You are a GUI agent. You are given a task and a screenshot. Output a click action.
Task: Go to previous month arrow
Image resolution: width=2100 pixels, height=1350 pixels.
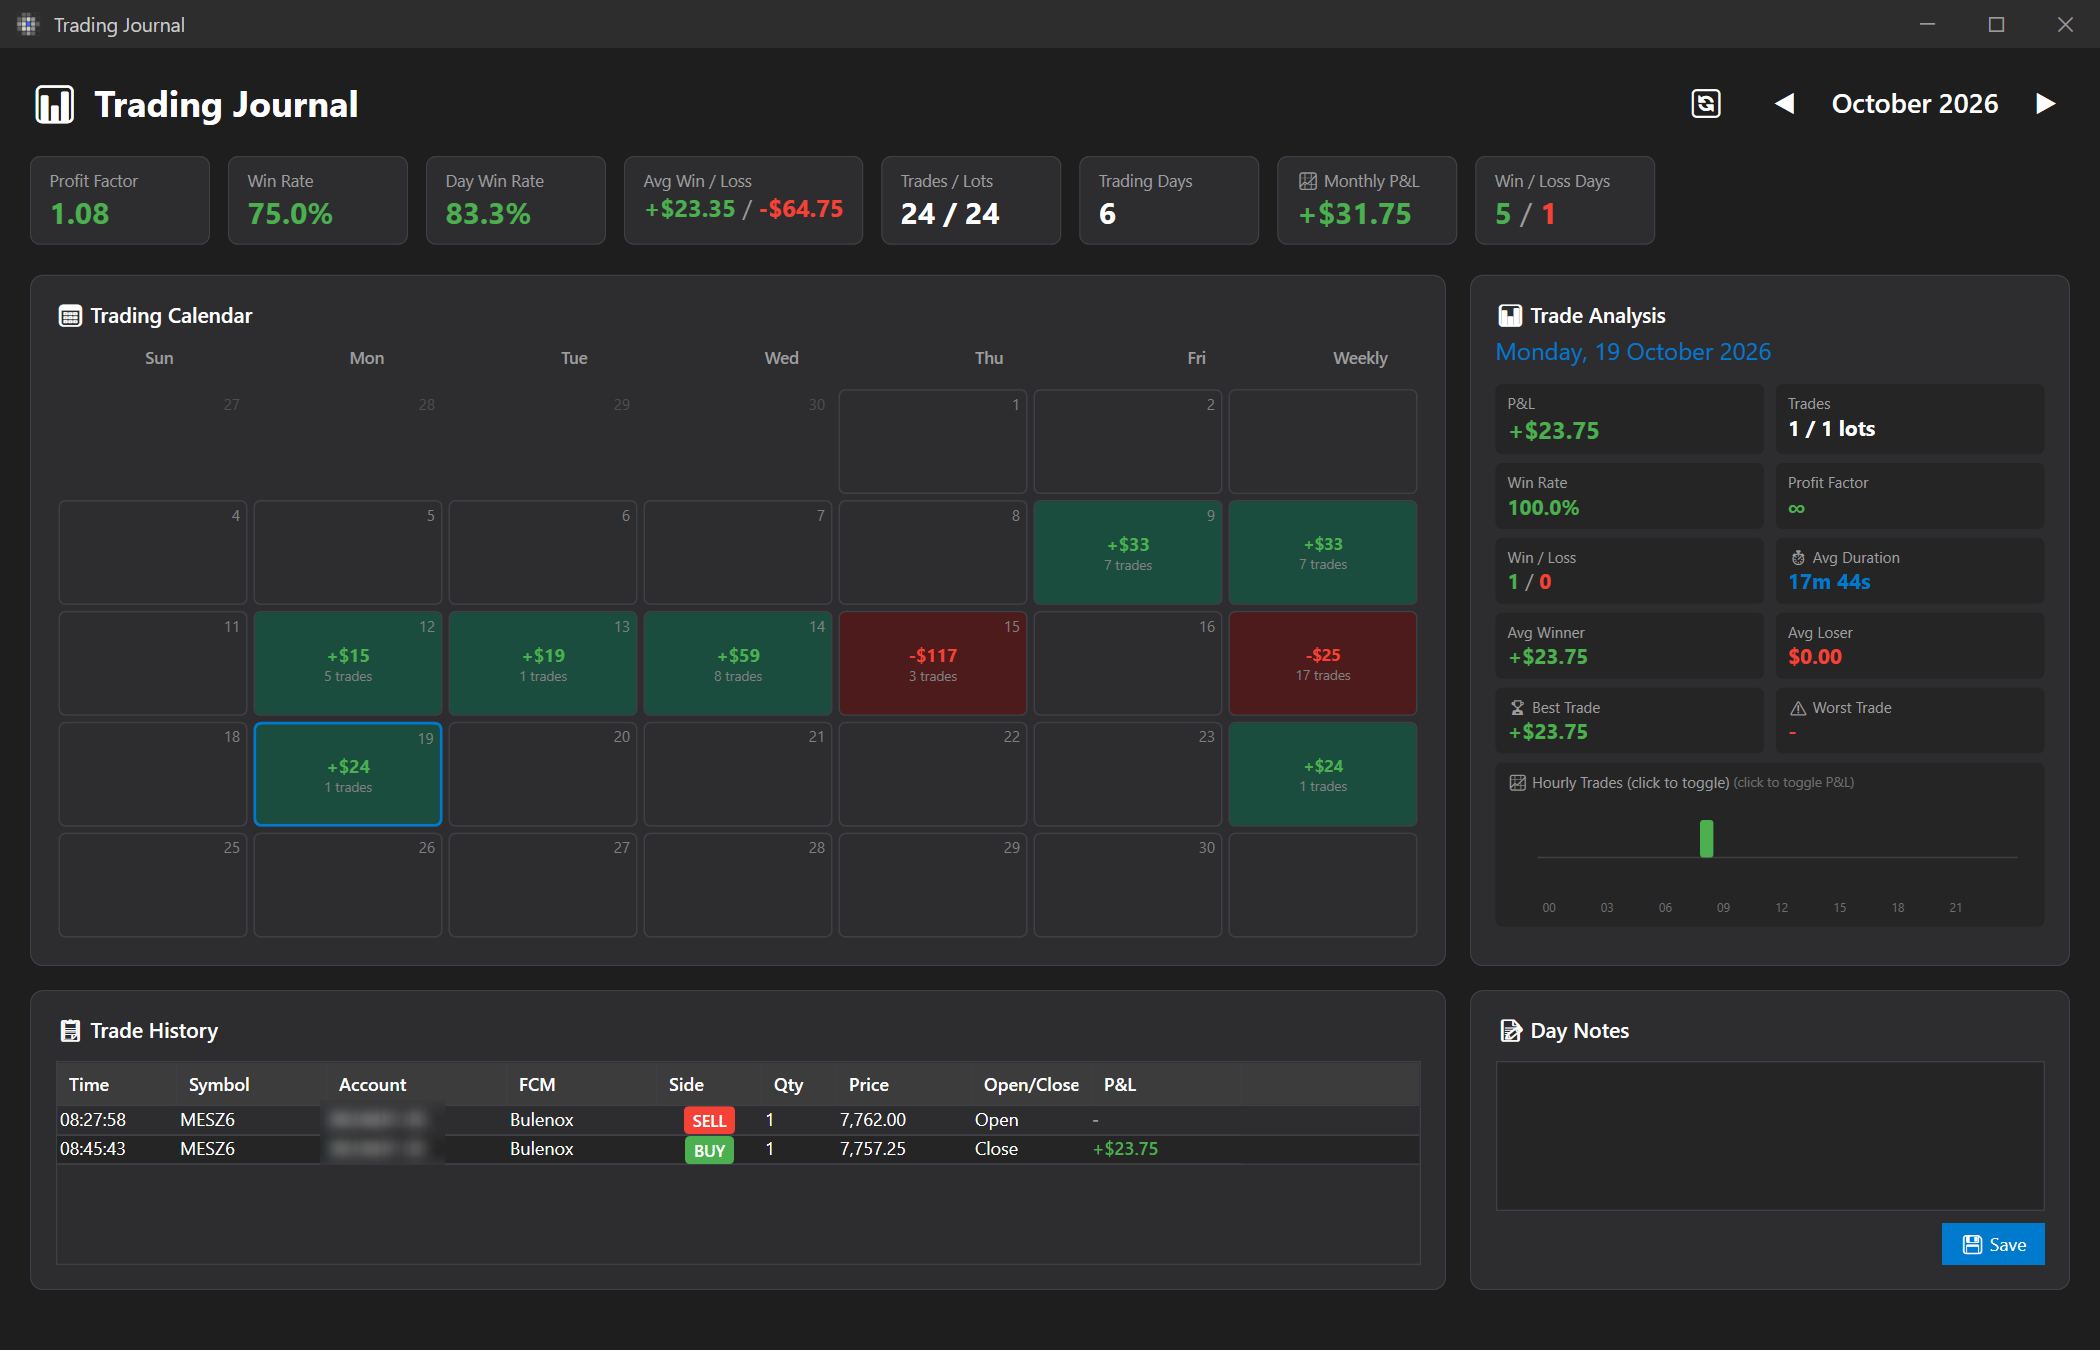coord(1784,103)
